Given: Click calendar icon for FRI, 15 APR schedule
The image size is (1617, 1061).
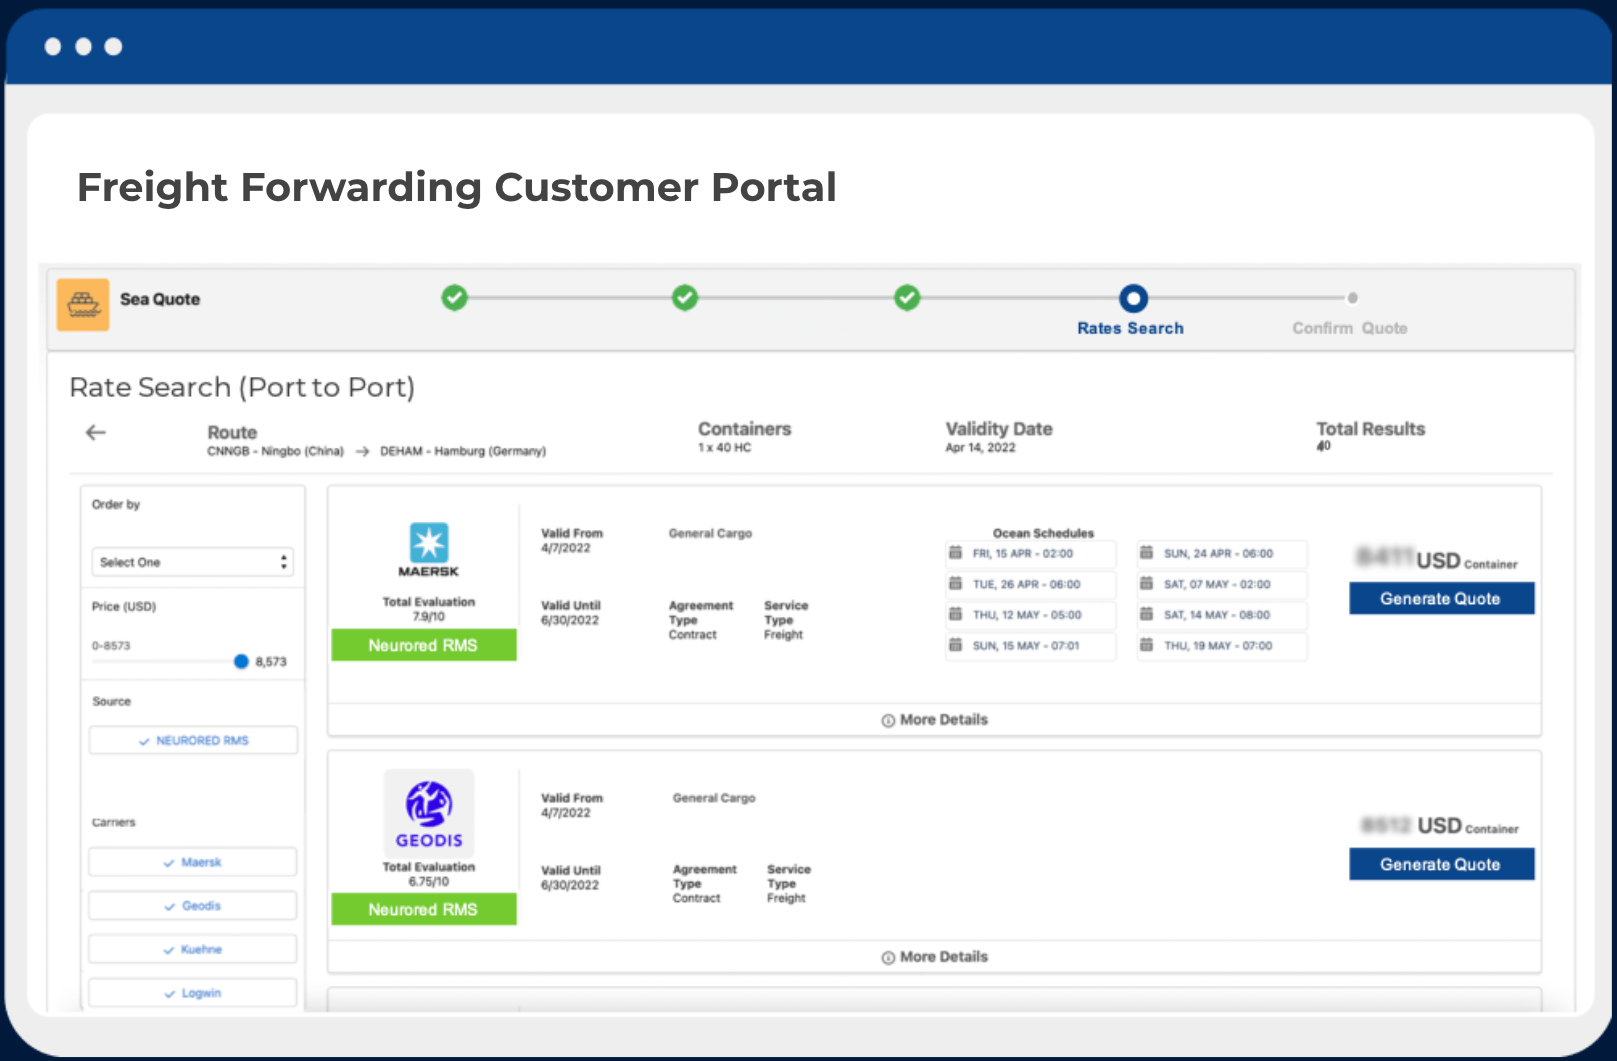Looking at the screenshot, I should 955,553.
